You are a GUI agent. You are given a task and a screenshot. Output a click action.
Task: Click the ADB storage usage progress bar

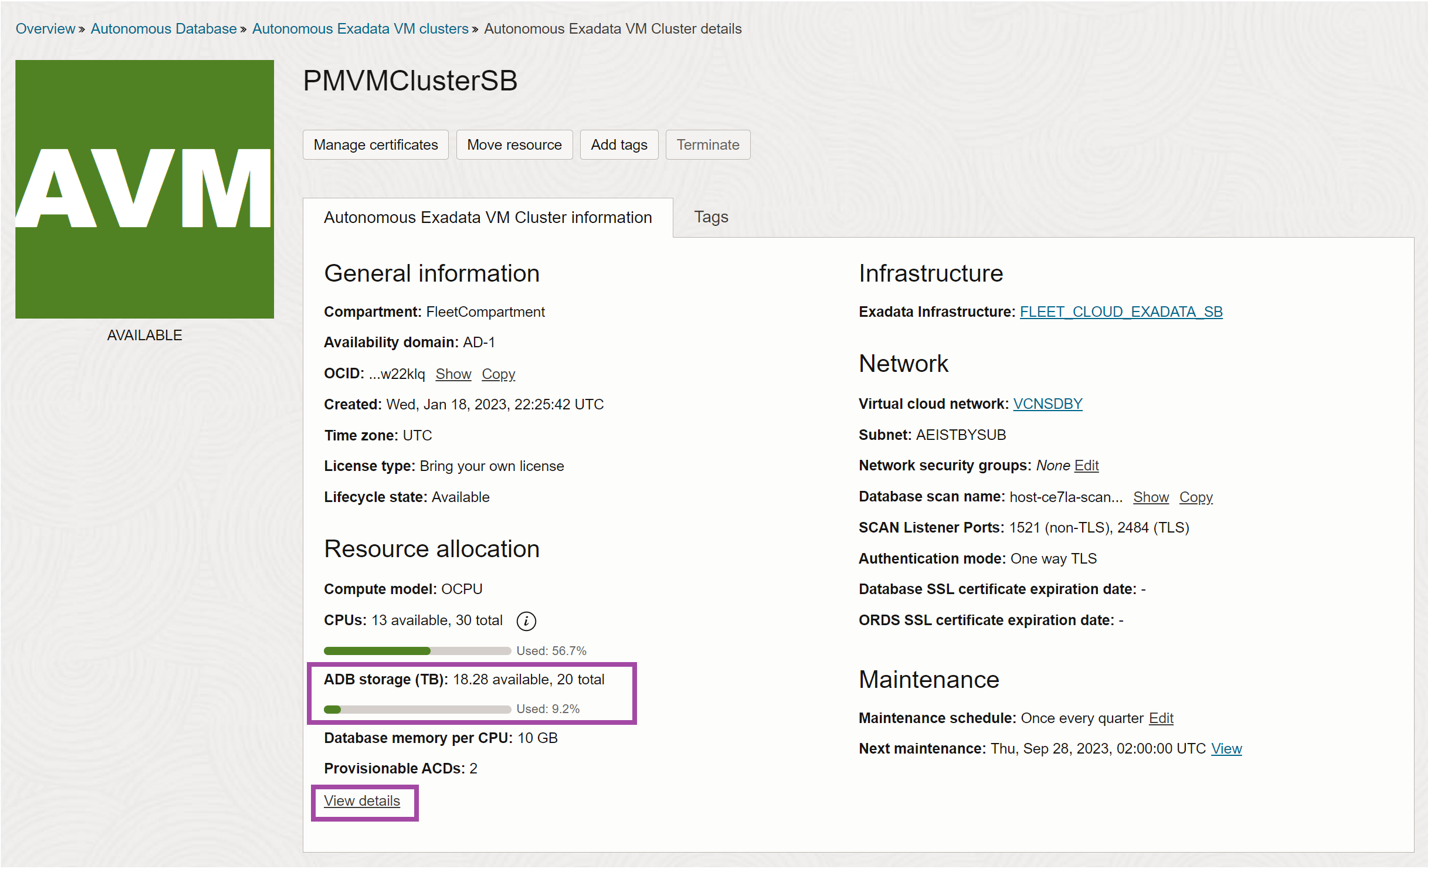[415, 709]
